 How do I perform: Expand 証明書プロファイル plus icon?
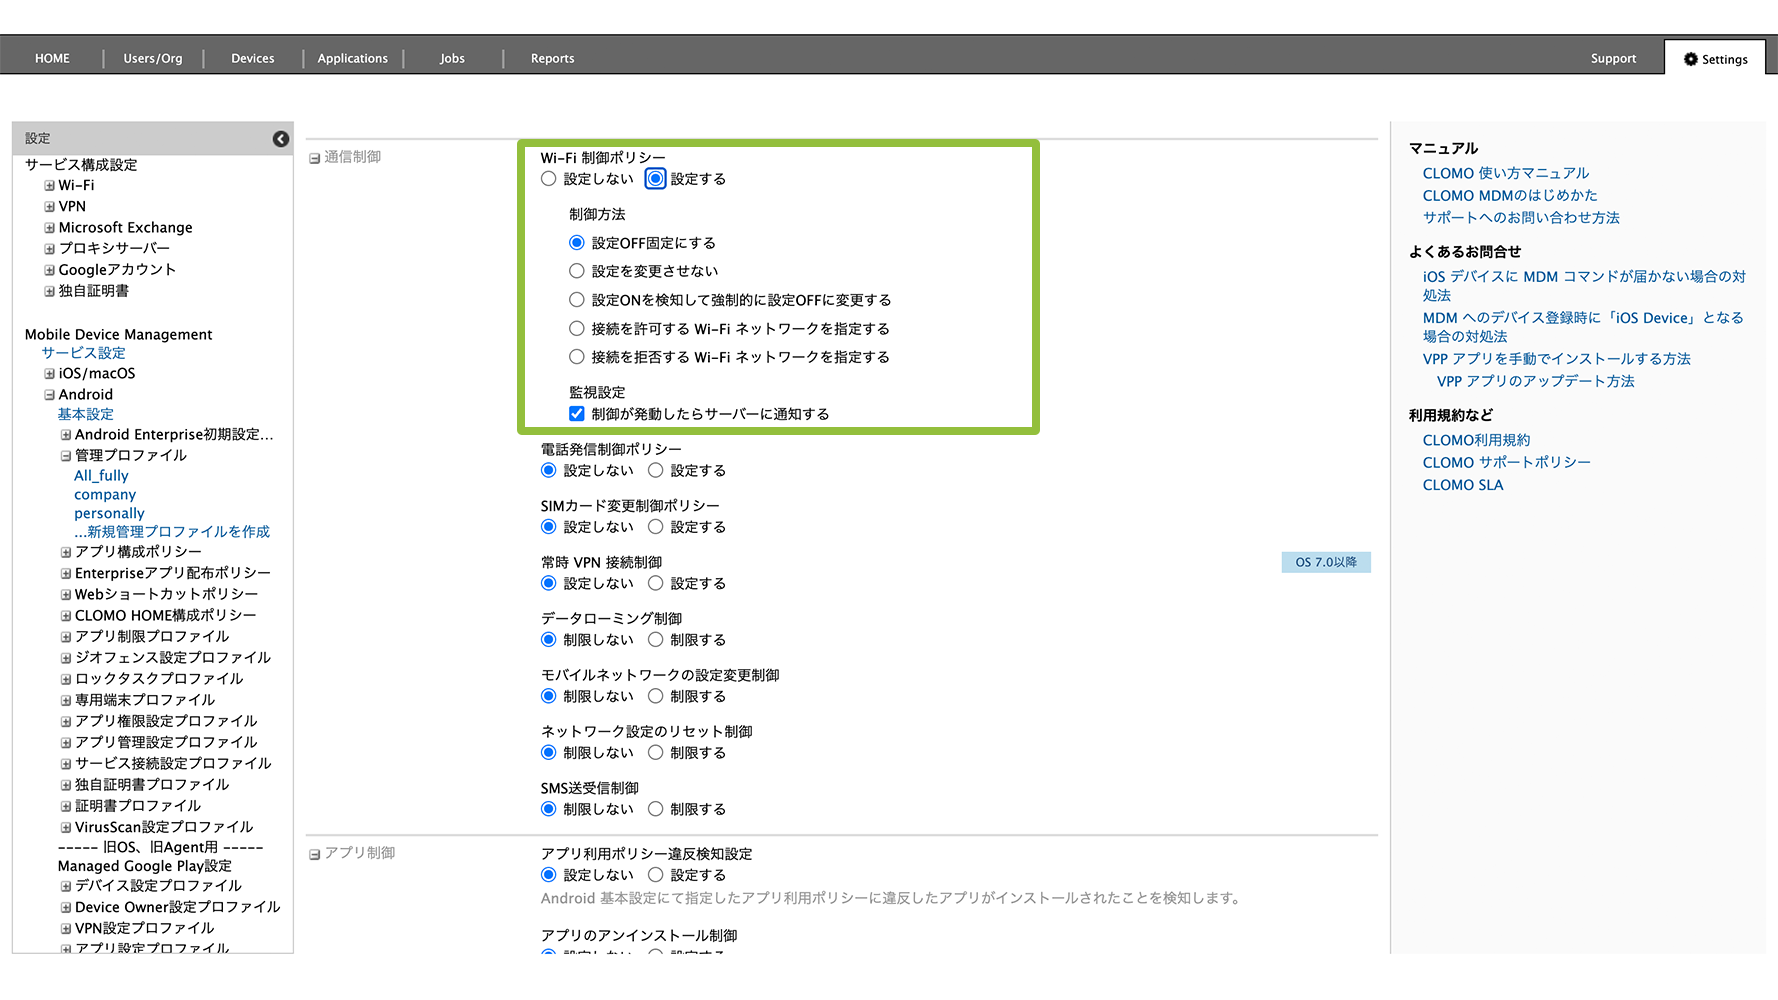(66, 806)
